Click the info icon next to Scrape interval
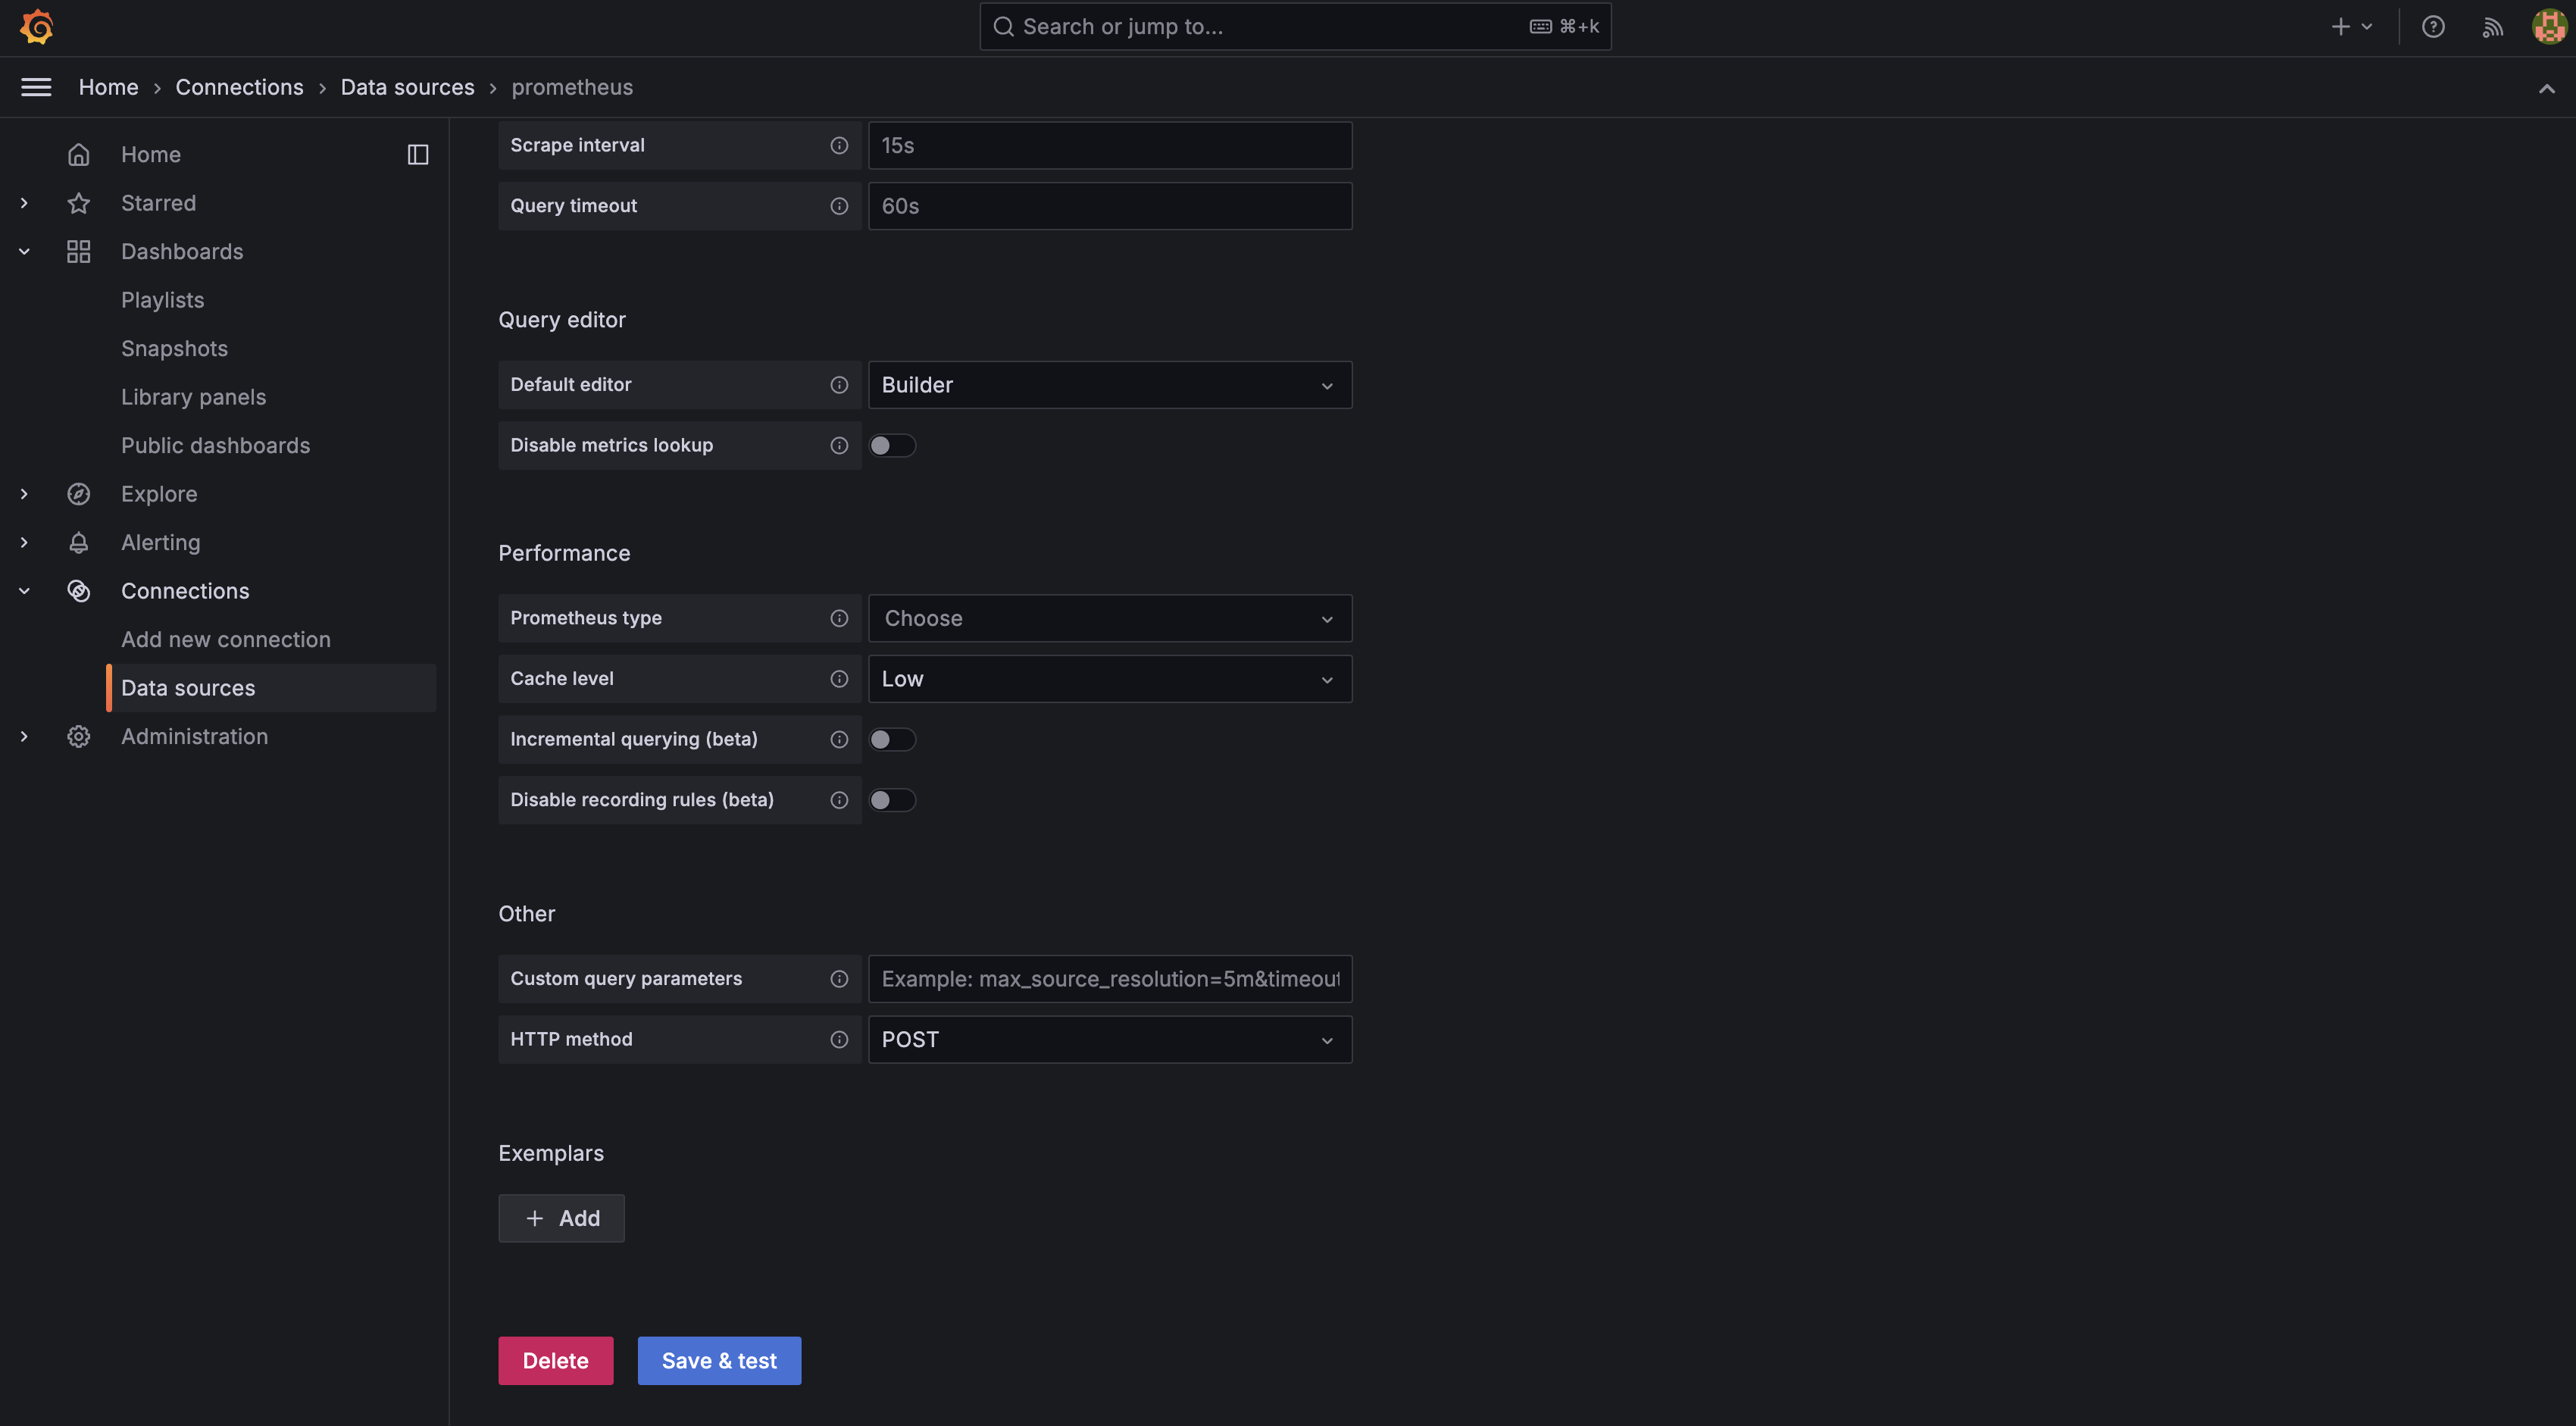 (839, 145)
